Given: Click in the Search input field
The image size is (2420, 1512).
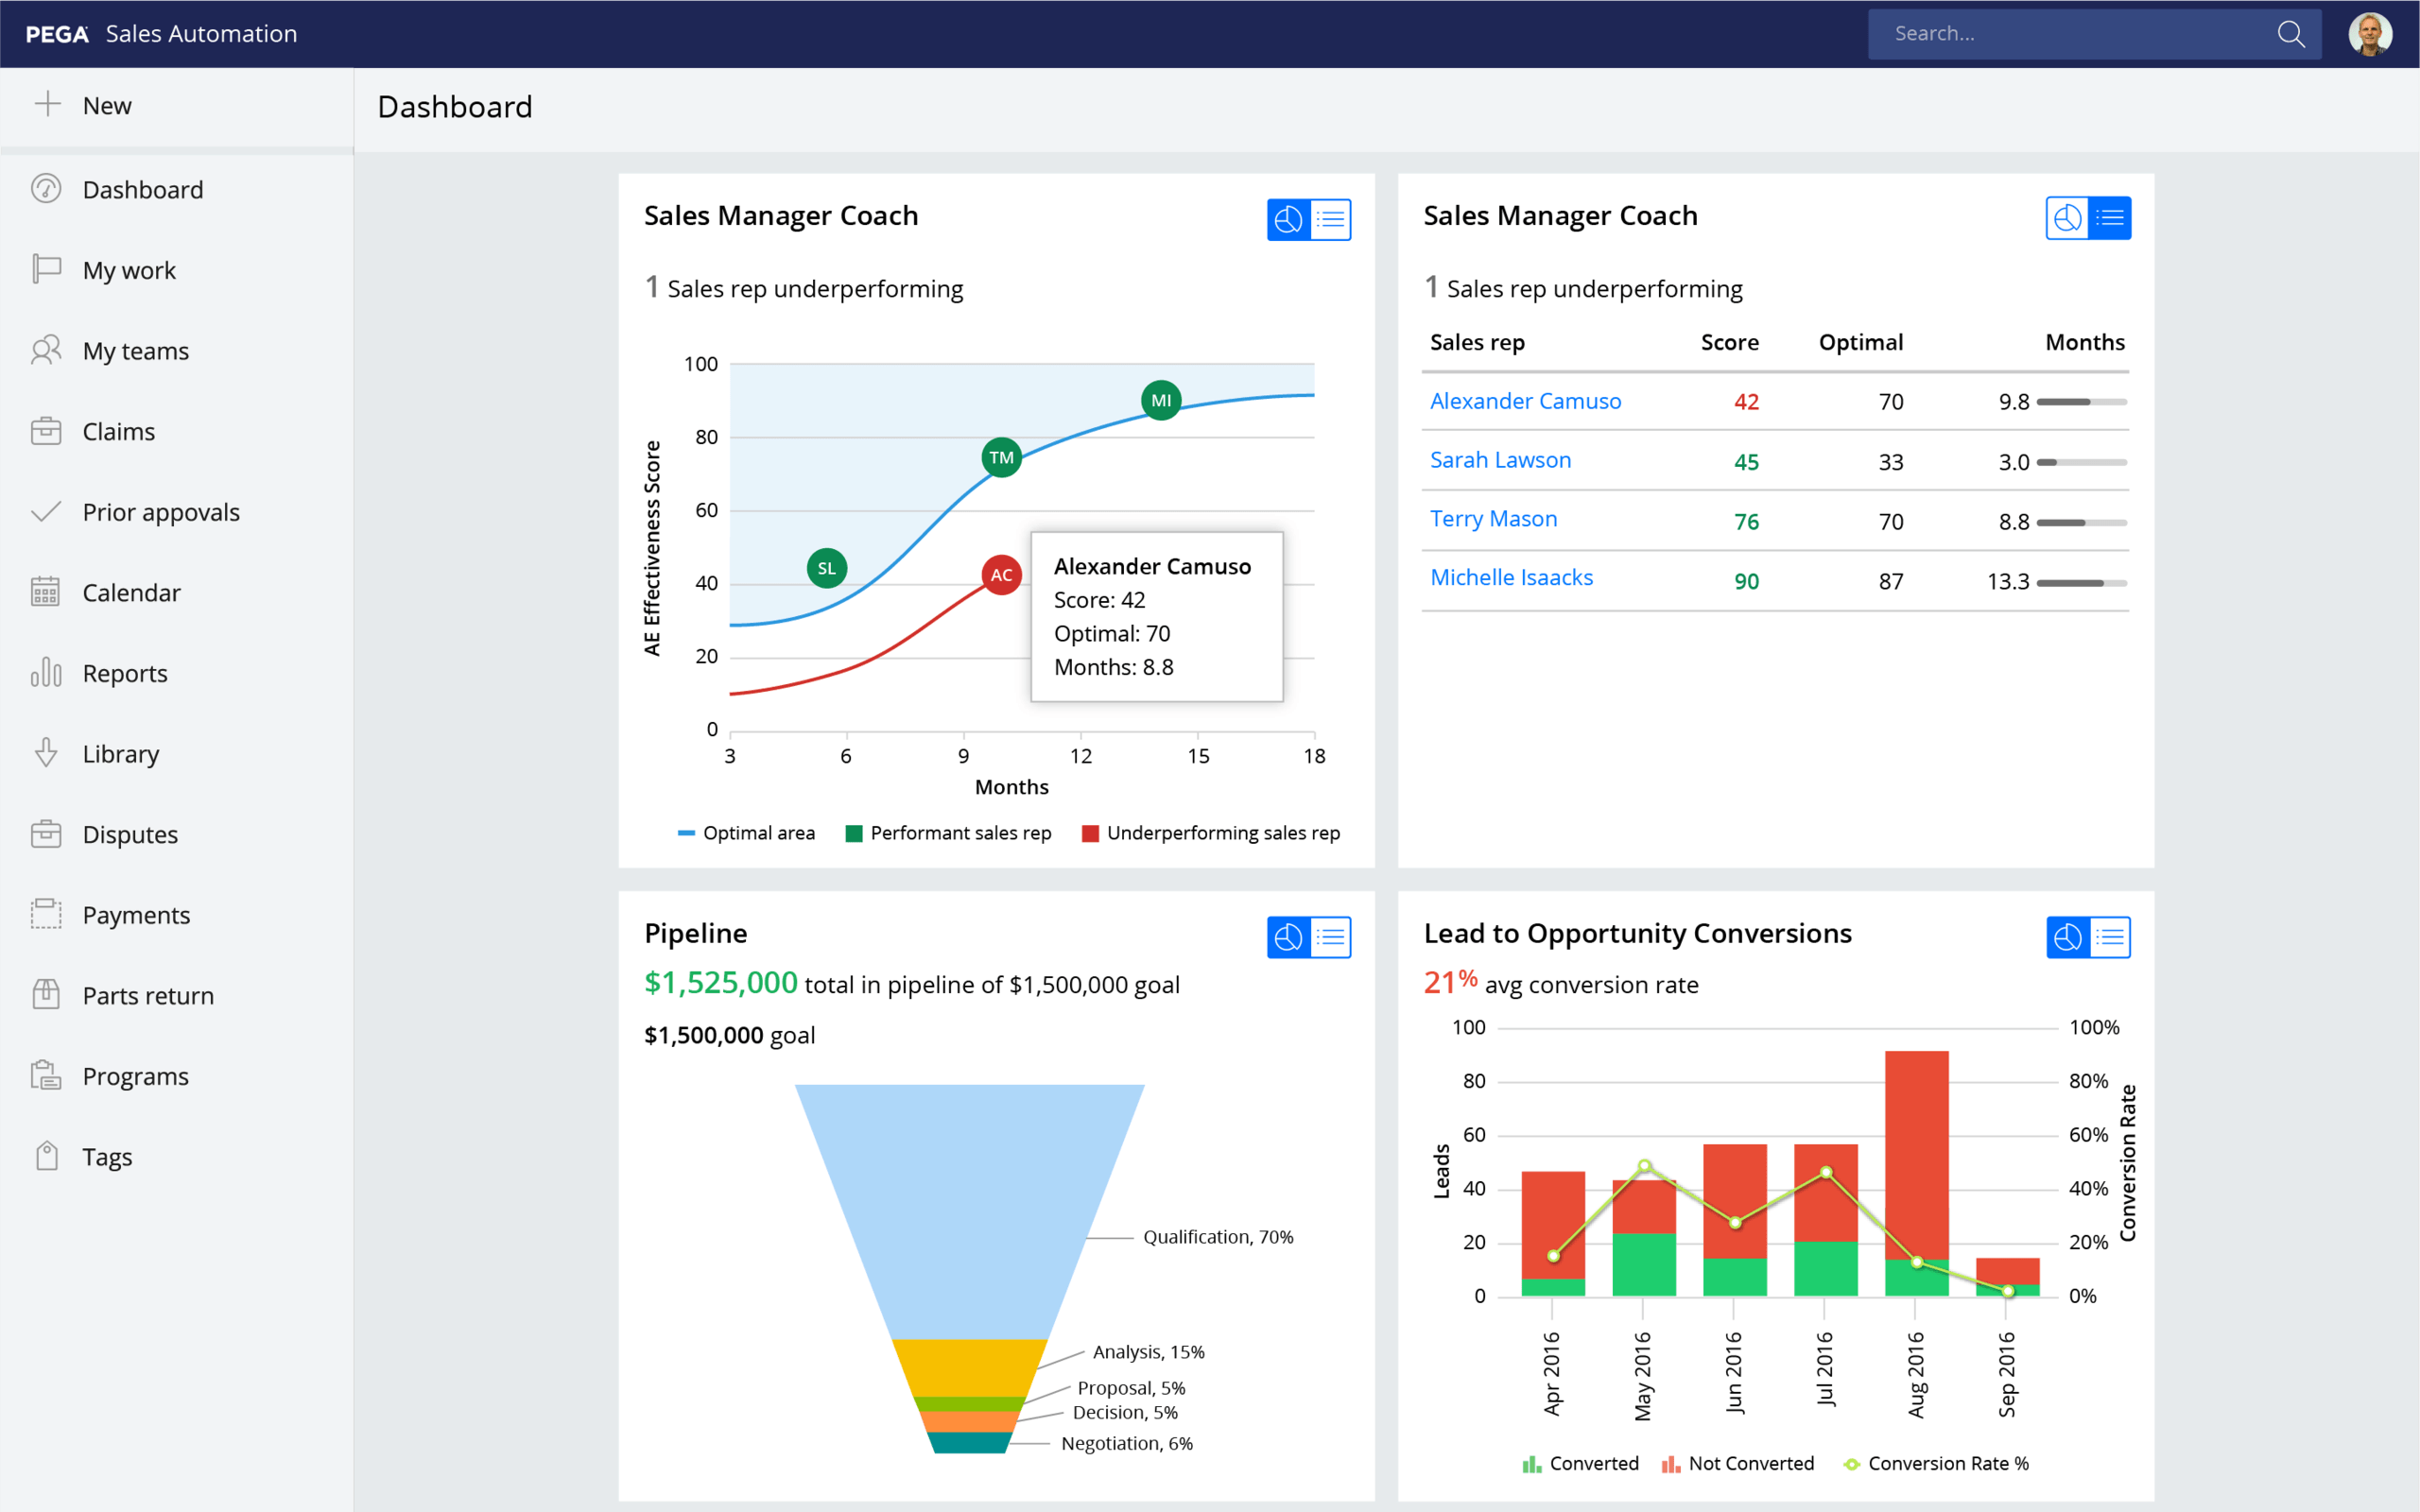Looking at the screenshot, I should (x=2070, y=34).
